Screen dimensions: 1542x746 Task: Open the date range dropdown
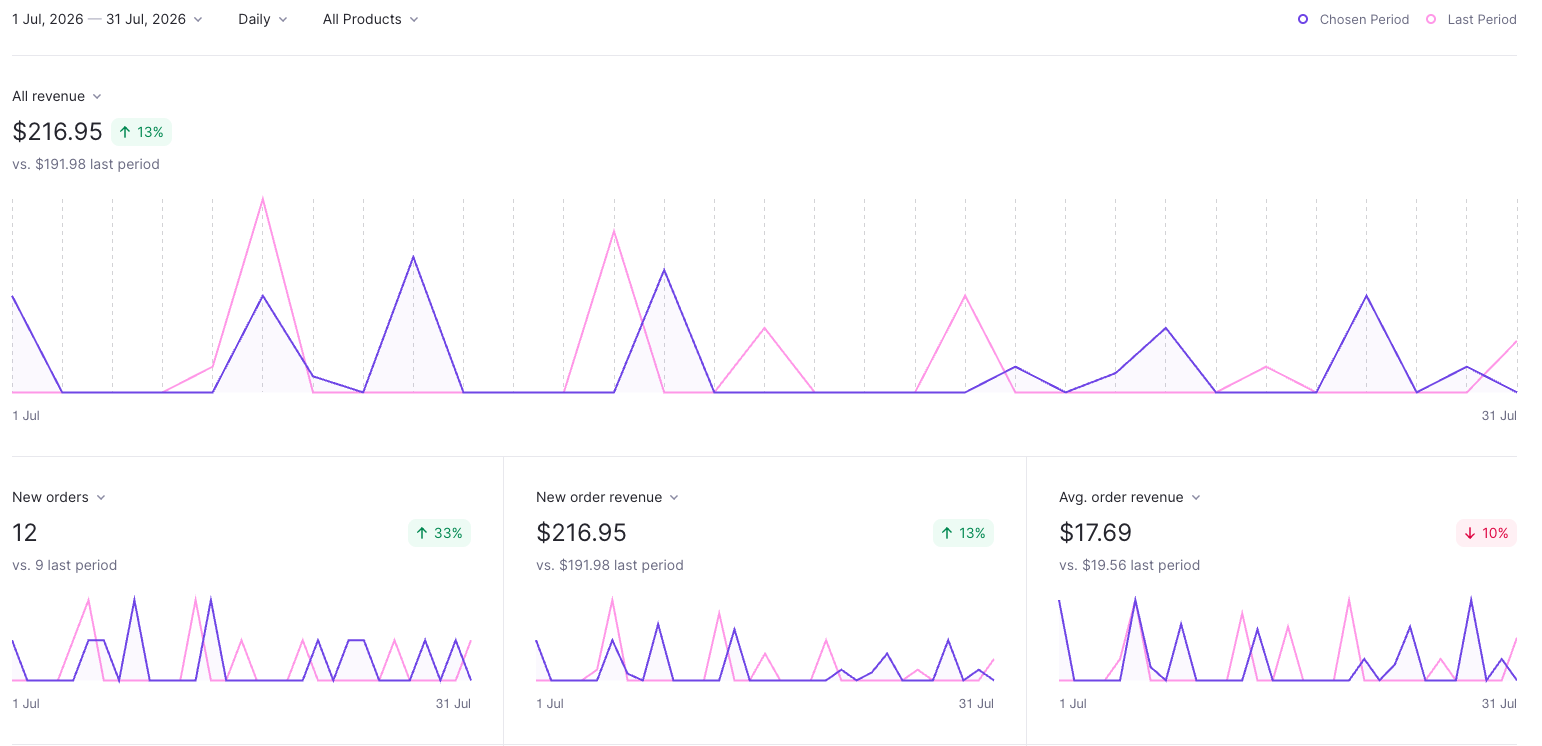coord(107,19)
